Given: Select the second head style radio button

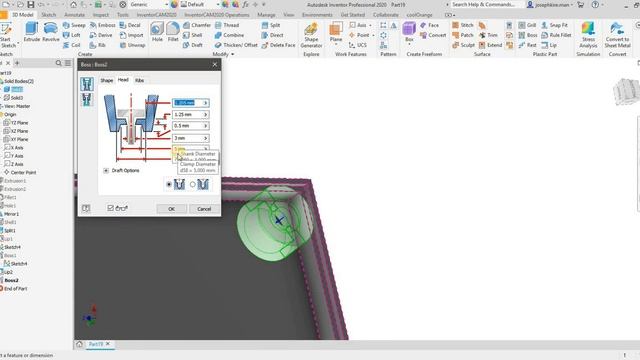Looking at the screenshot, I should pos(193,184).
